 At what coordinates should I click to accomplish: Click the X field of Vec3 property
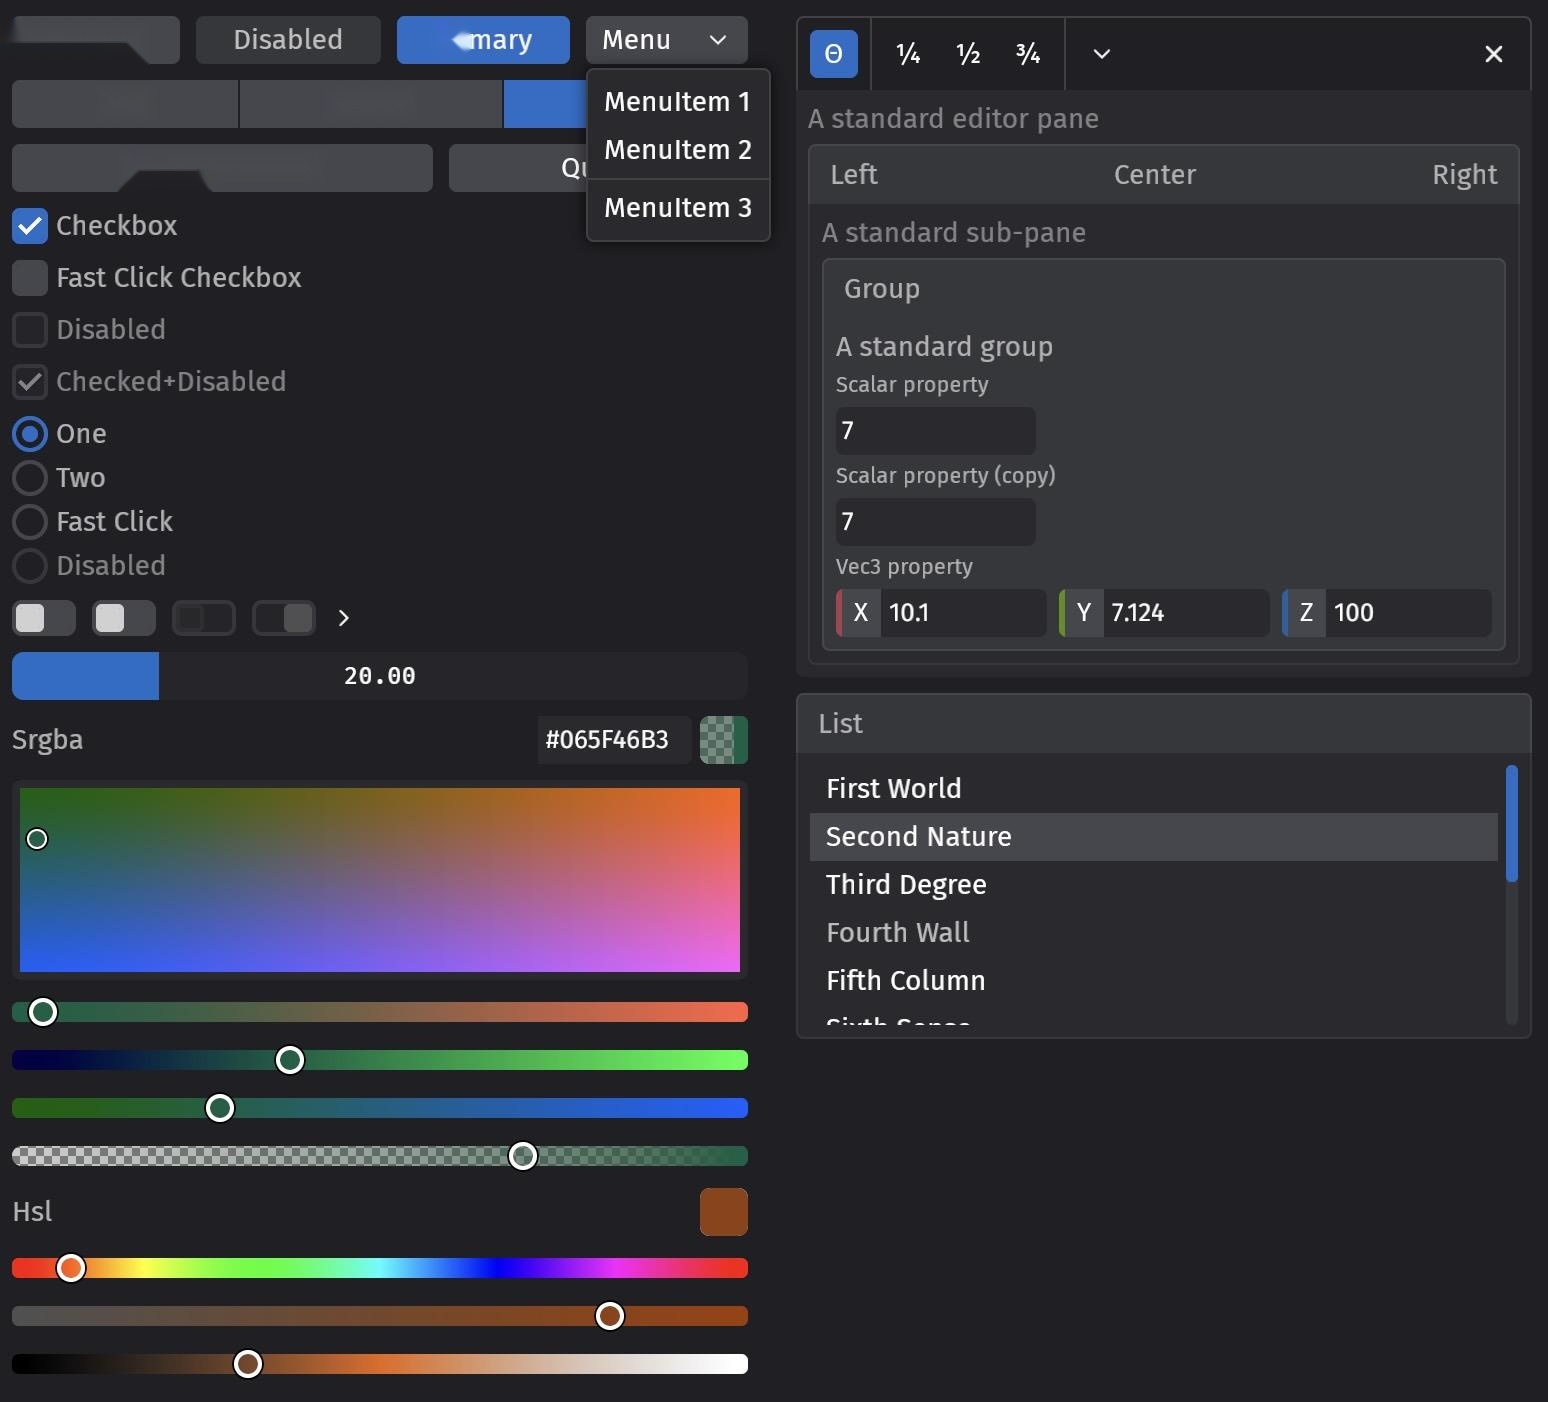click(x=941, y=613)
